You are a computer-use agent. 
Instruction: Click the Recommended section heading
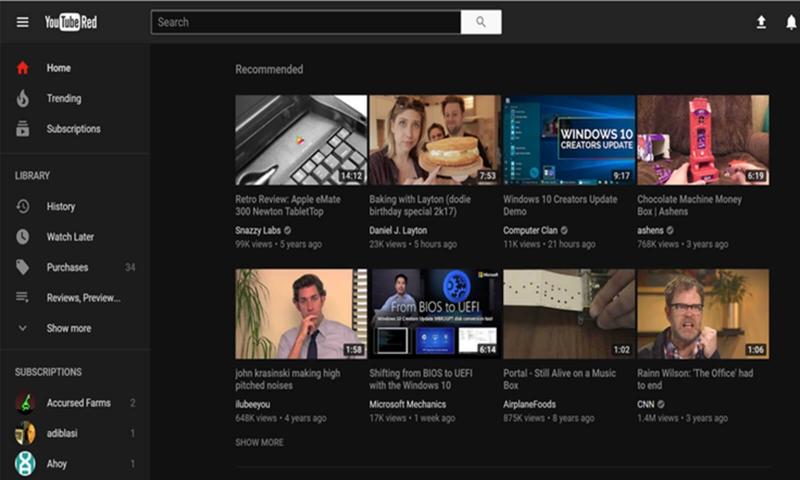click(269, 69)
